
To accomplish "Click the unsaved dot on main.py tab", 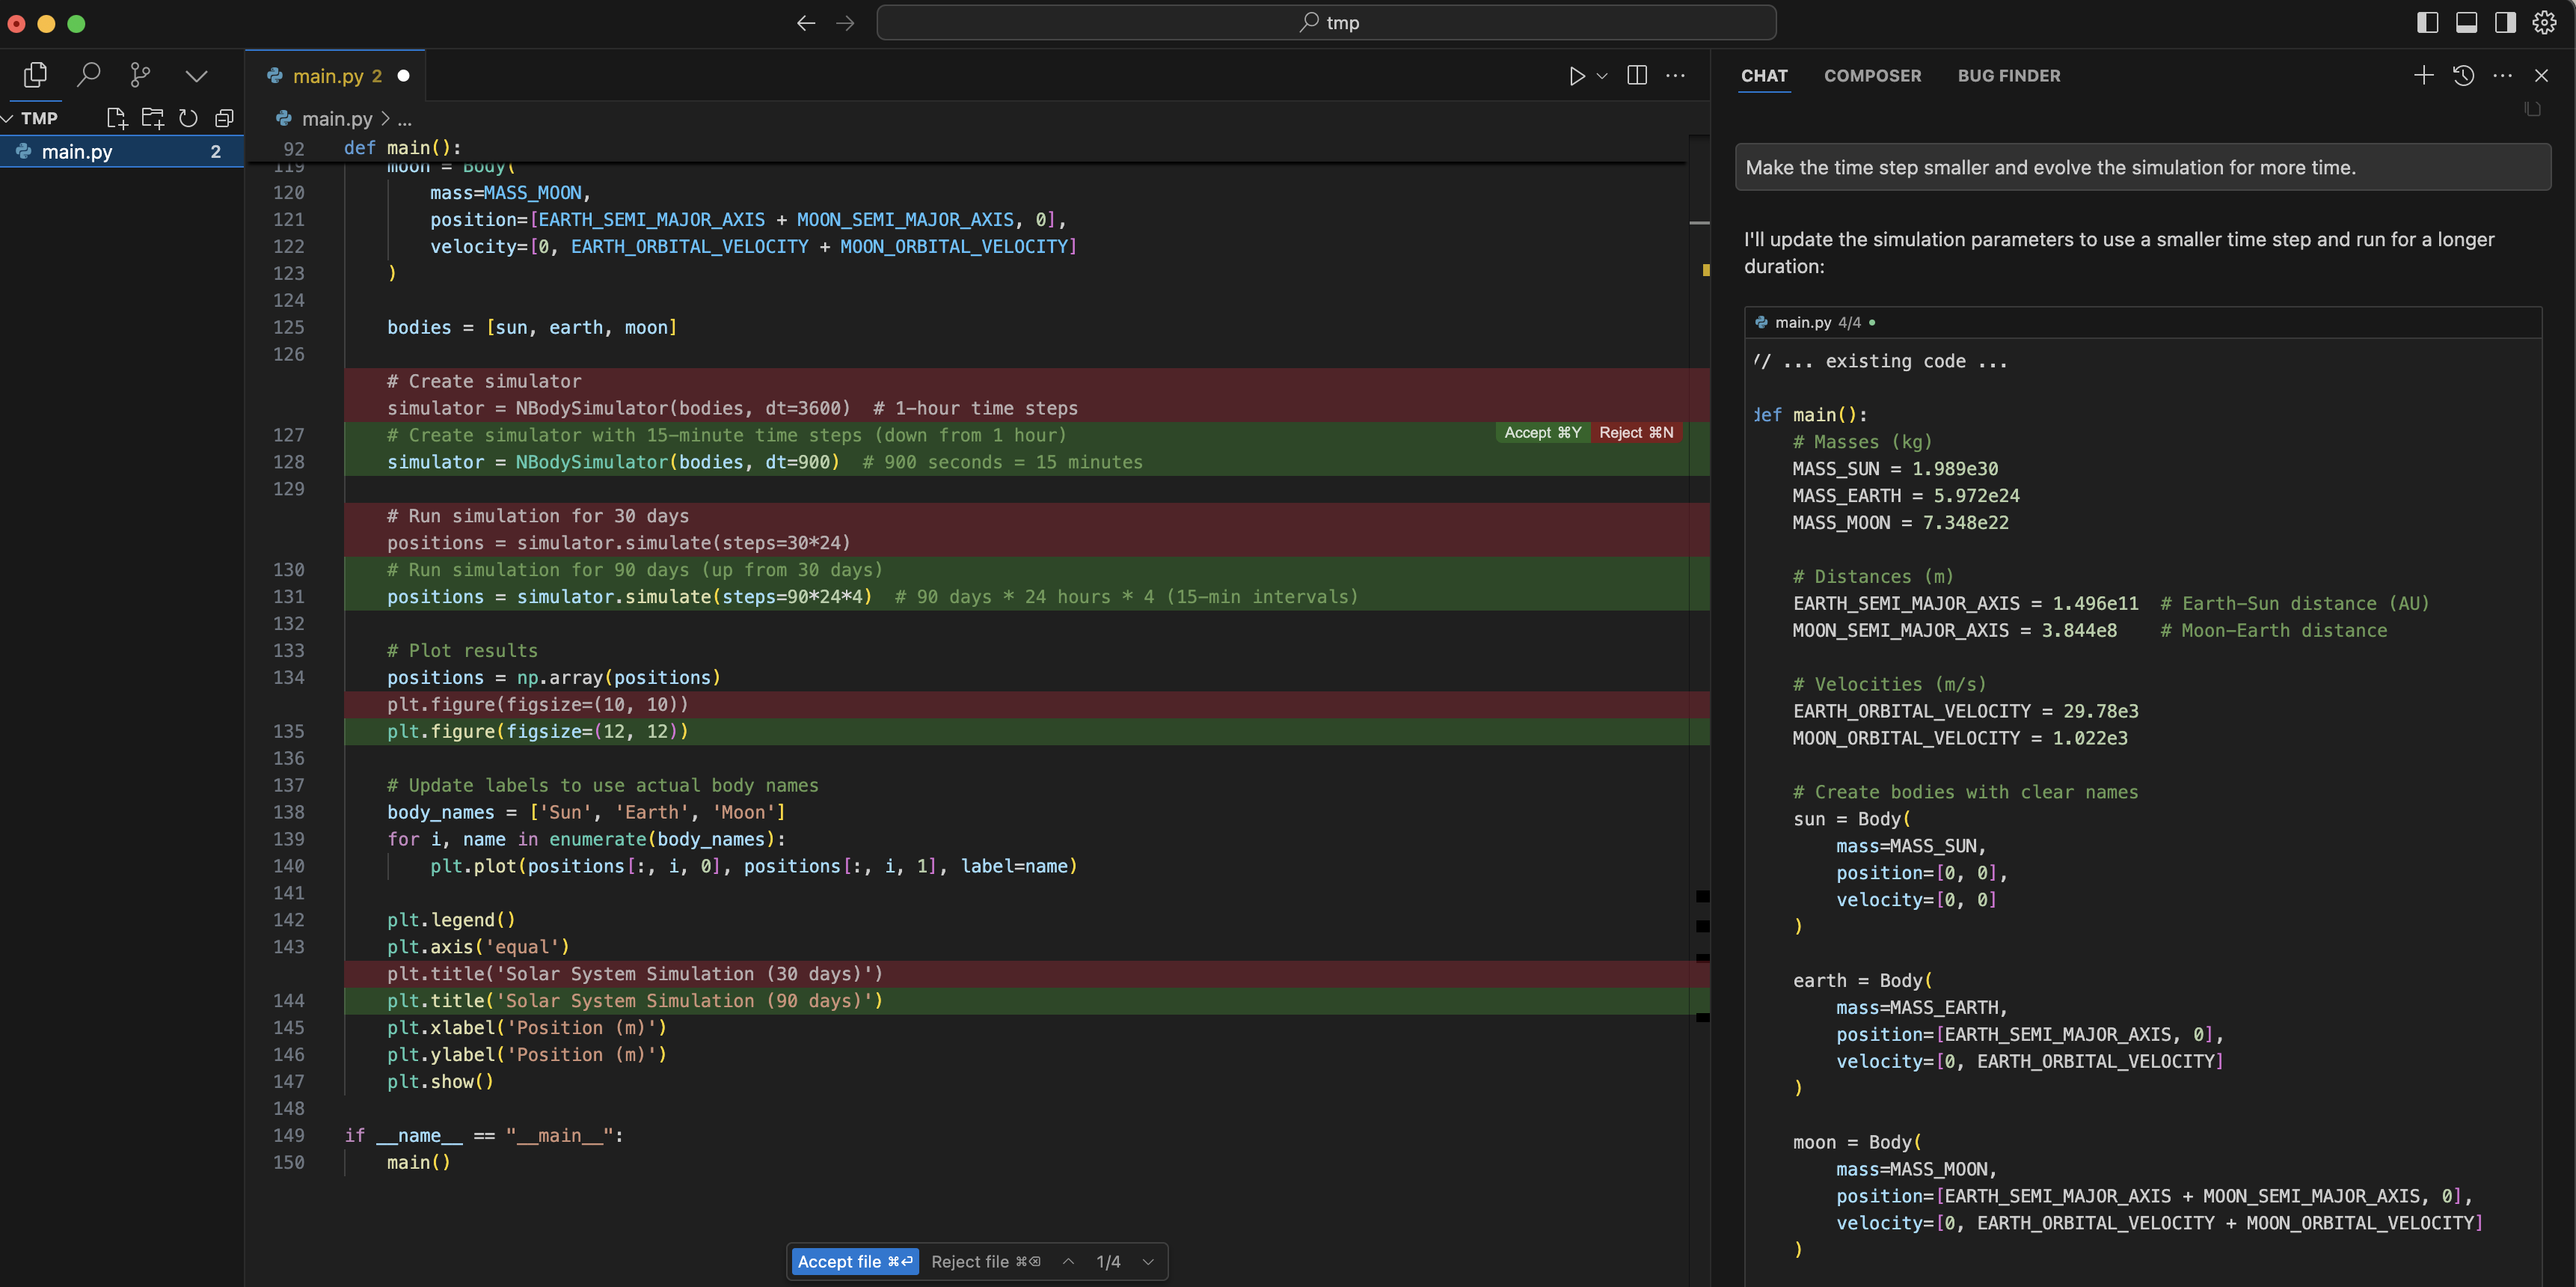I will [x=403, y=76].
